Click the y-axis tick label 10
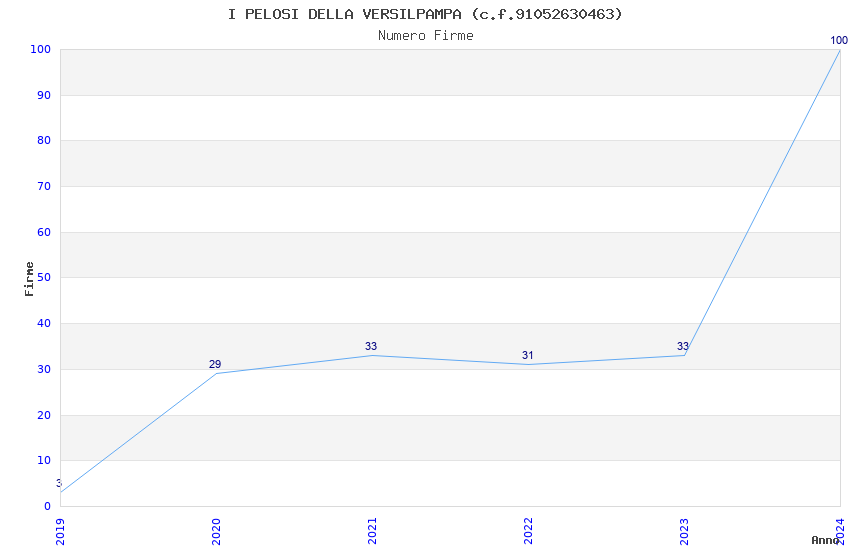The image size is (850, 550). pyautogui.click(x=44, y=461)
